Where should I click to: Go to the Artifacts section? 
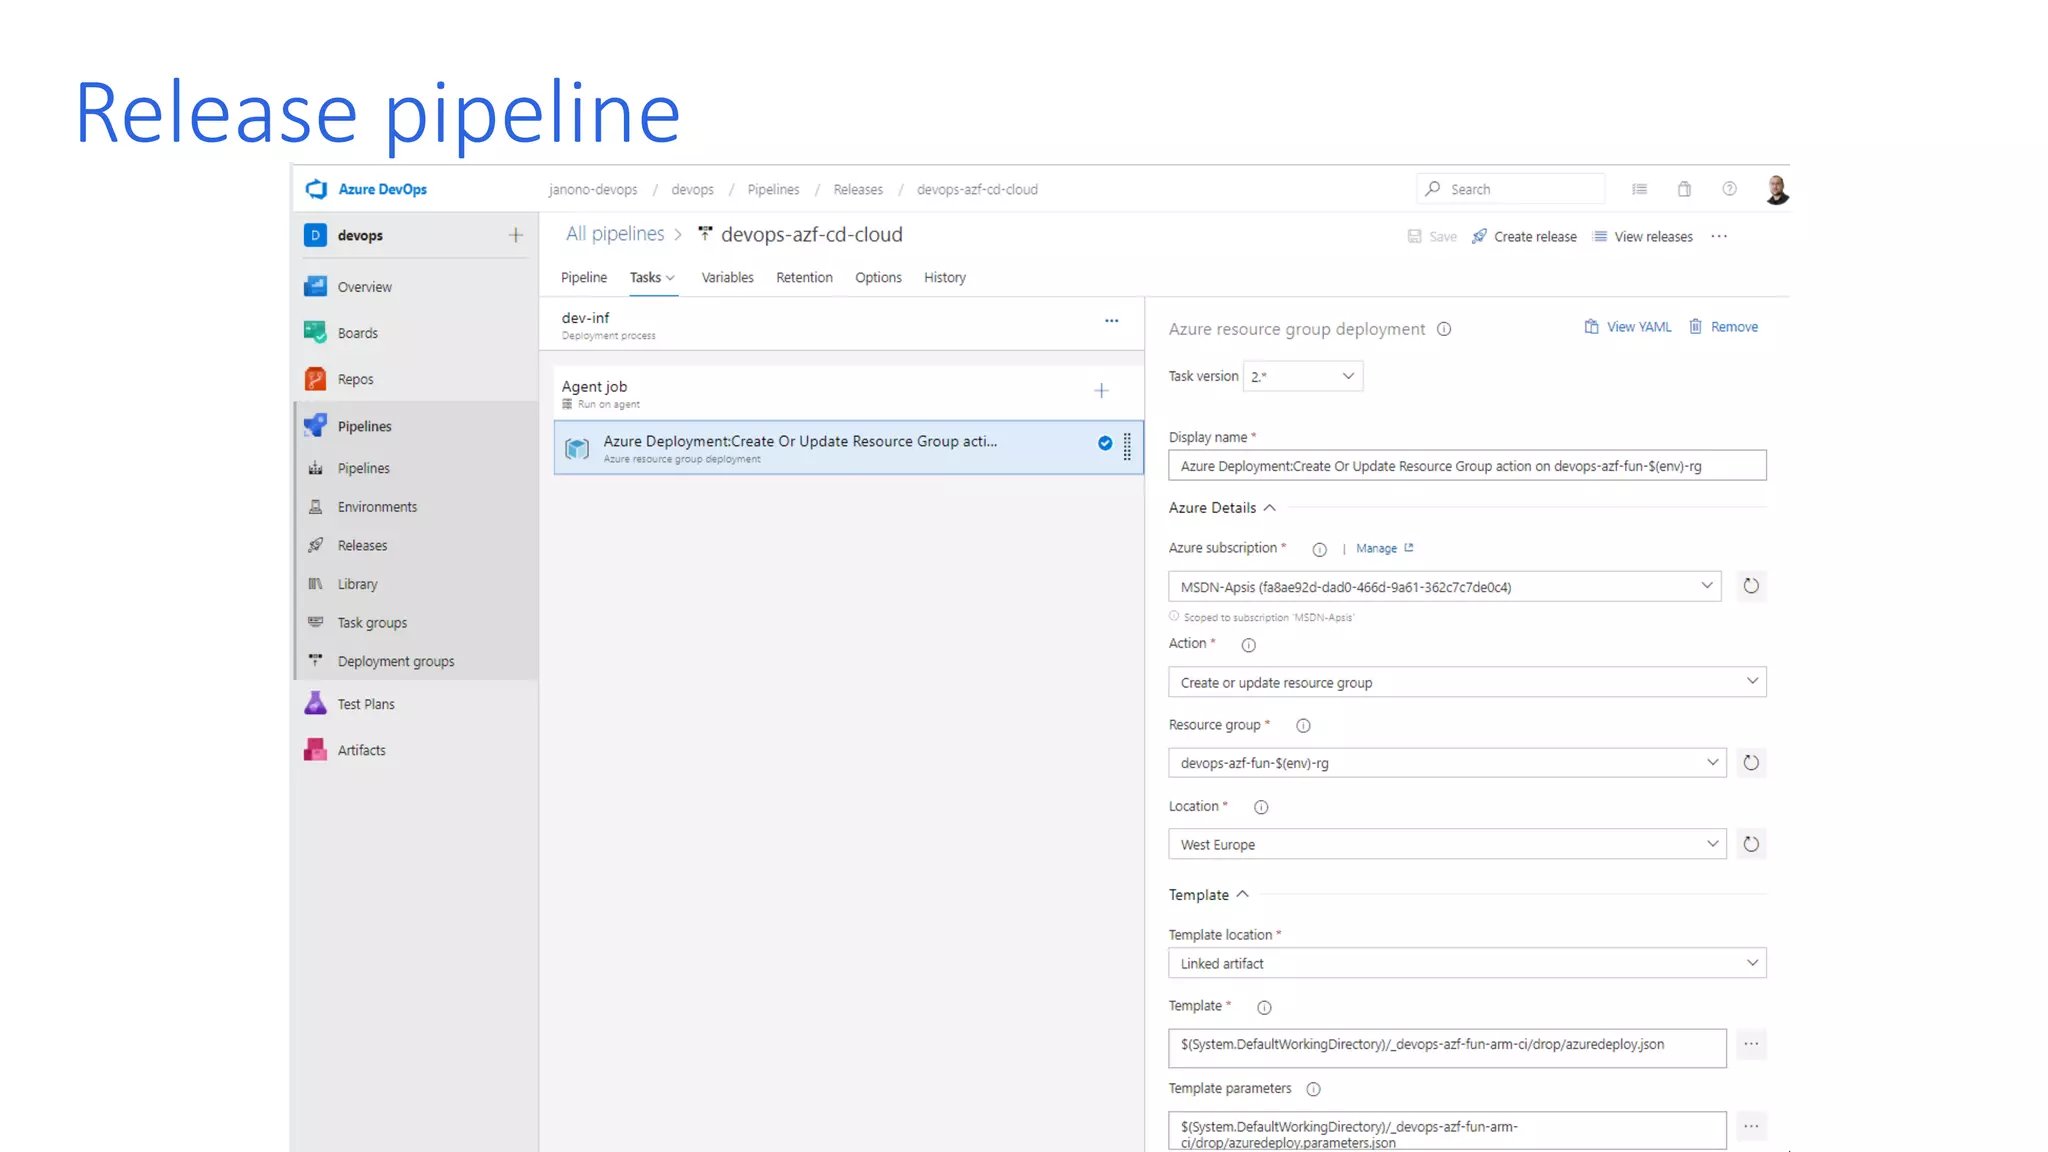coord(361,750)
